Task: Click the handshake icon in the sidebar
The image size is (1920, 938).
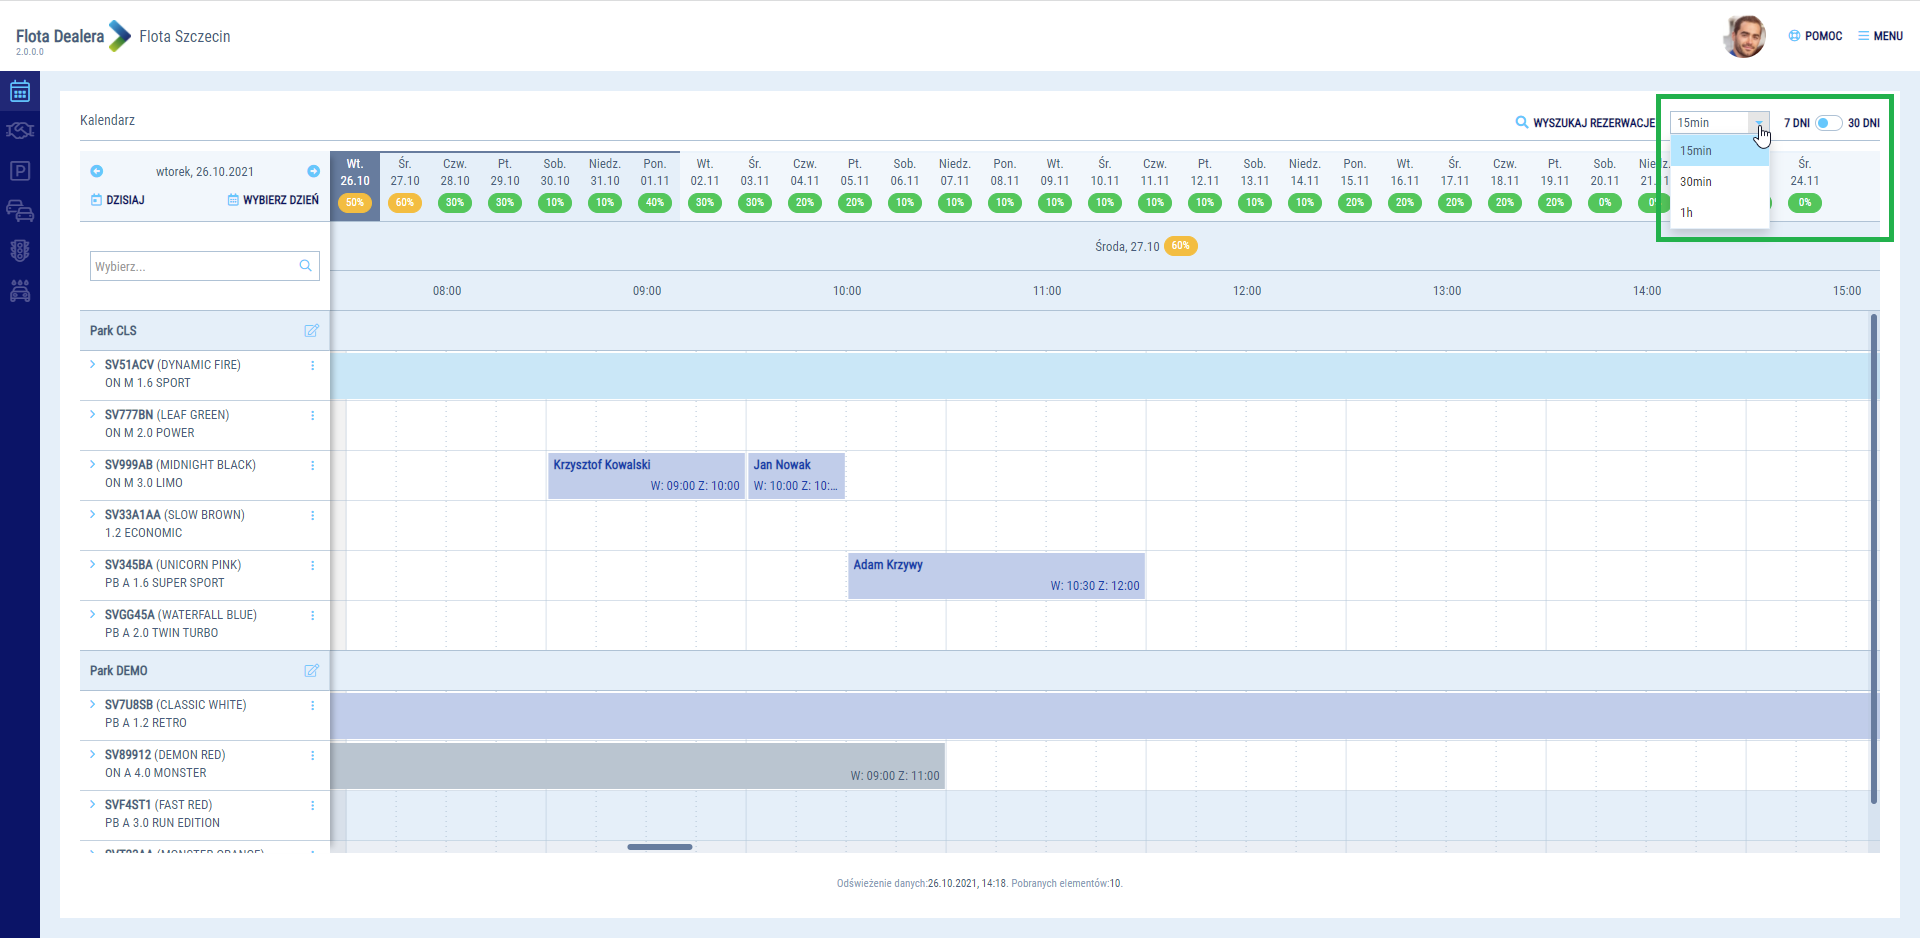Action: click(20, 131)
